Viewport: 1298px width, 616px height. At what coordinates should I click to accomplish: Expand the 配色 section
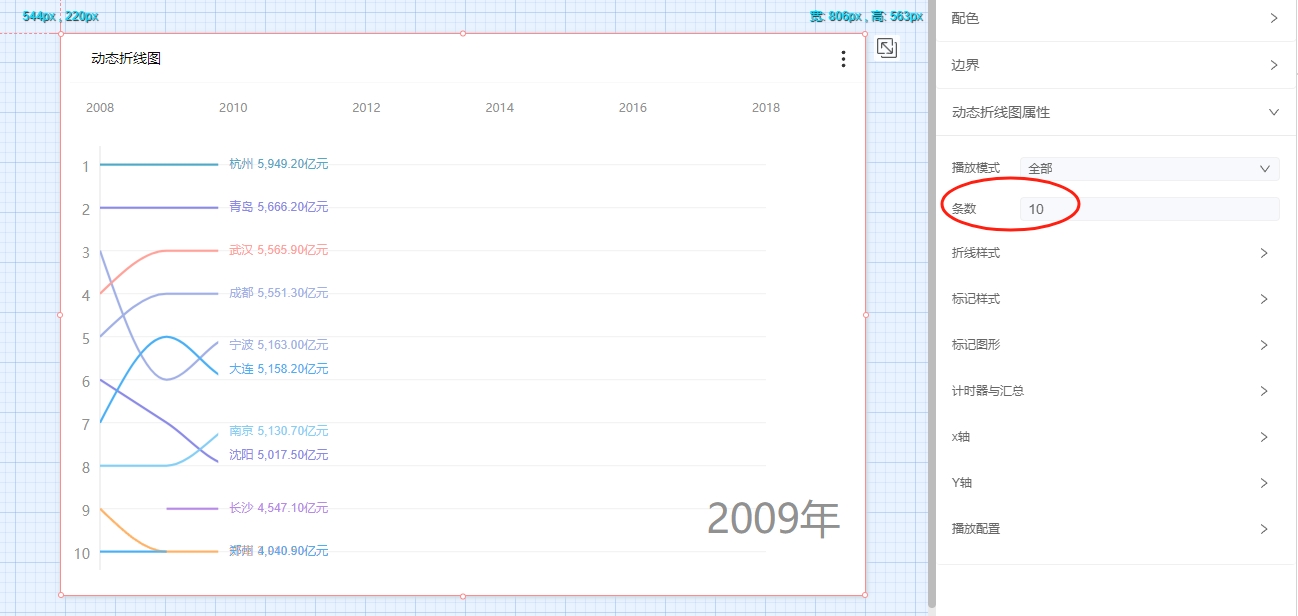point(1114,18)
